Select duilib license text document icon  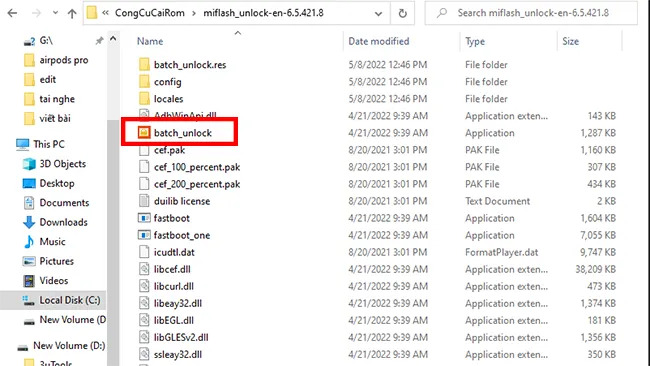click(144, 201)
